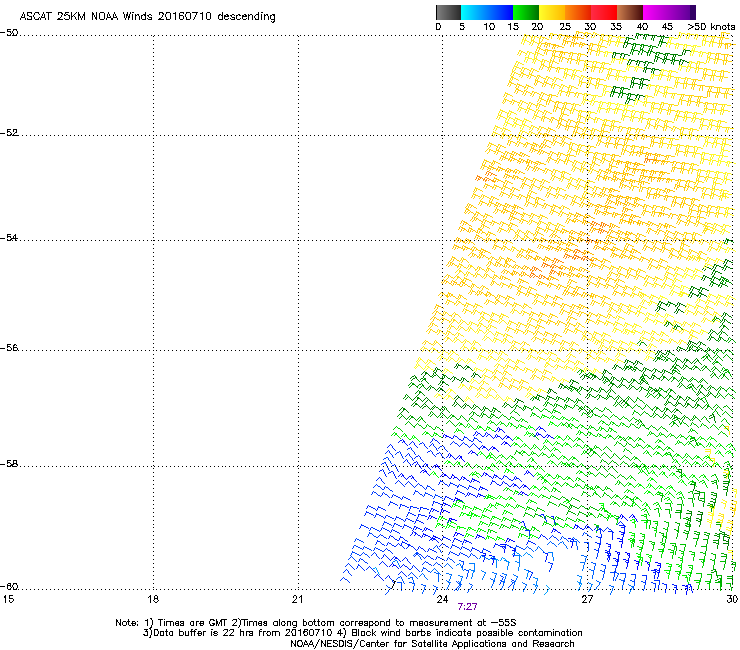The height and width of the screenshot is (650, 740).
Task: Click the orange 25-30 knots legend swatch
Action: coord(578,12)
